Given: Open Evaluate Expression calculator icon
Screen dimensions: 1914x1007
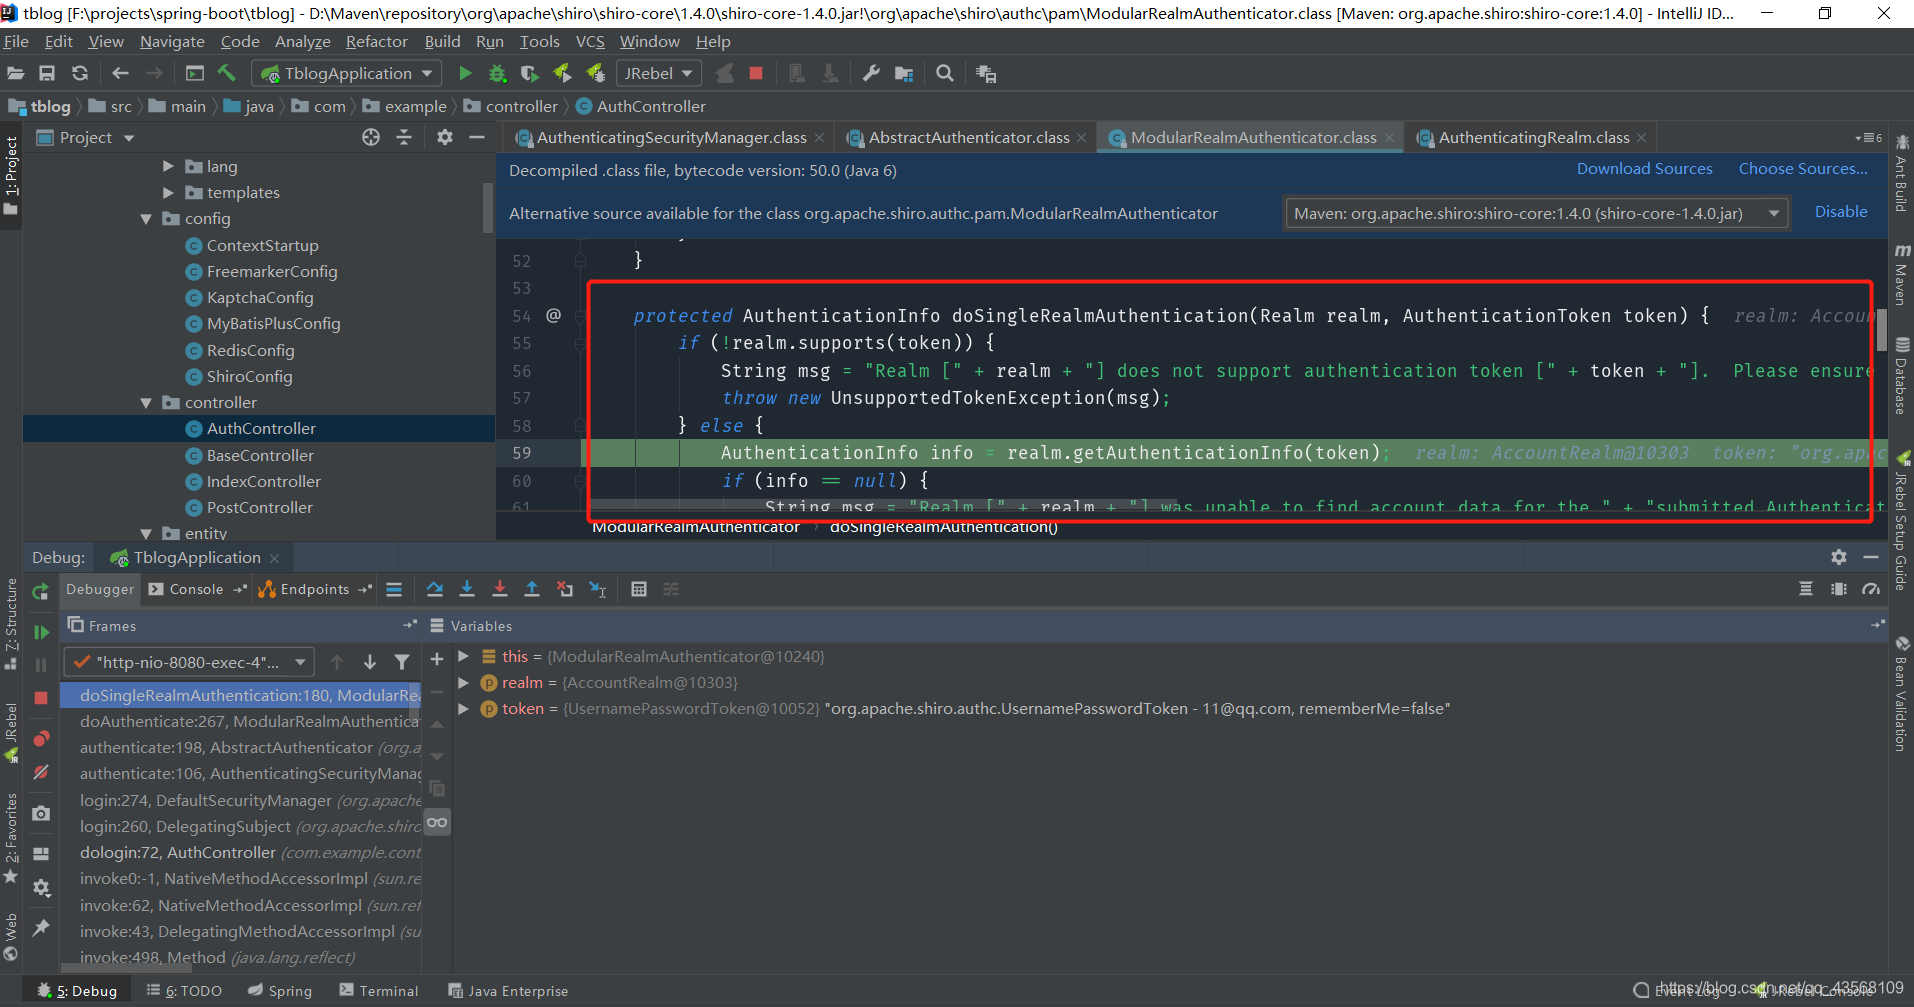Looking at the screenshot, I should point(639,589).
